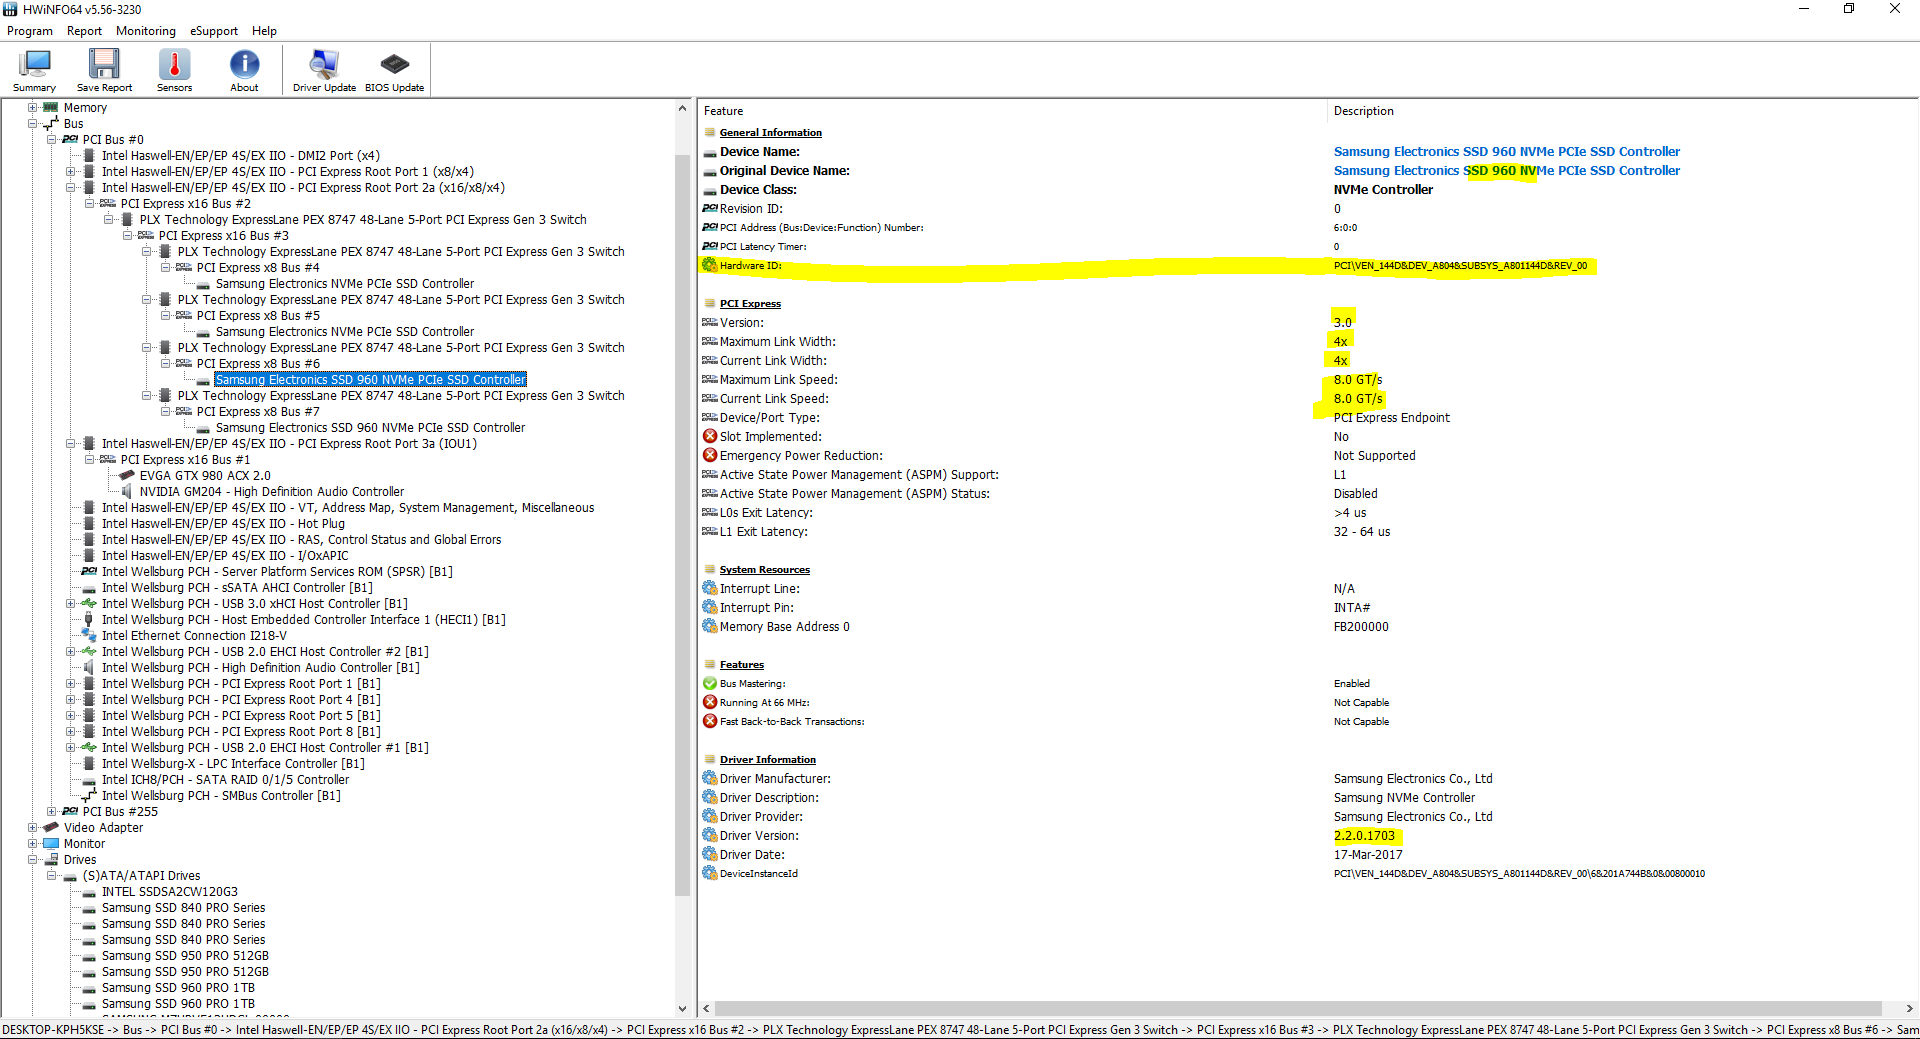
Task: Select the Intel ICH8/PCH SATA RAID Controller
Action: [225, 779]
